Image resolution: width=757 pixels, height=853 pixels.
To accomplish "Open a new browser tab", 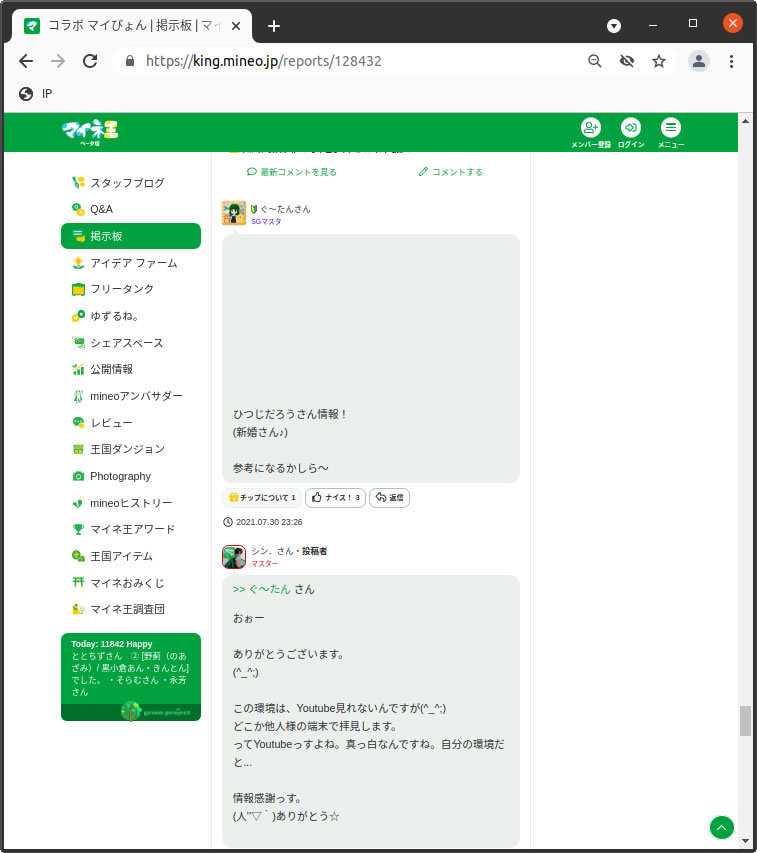I will [x=274, y=26].
